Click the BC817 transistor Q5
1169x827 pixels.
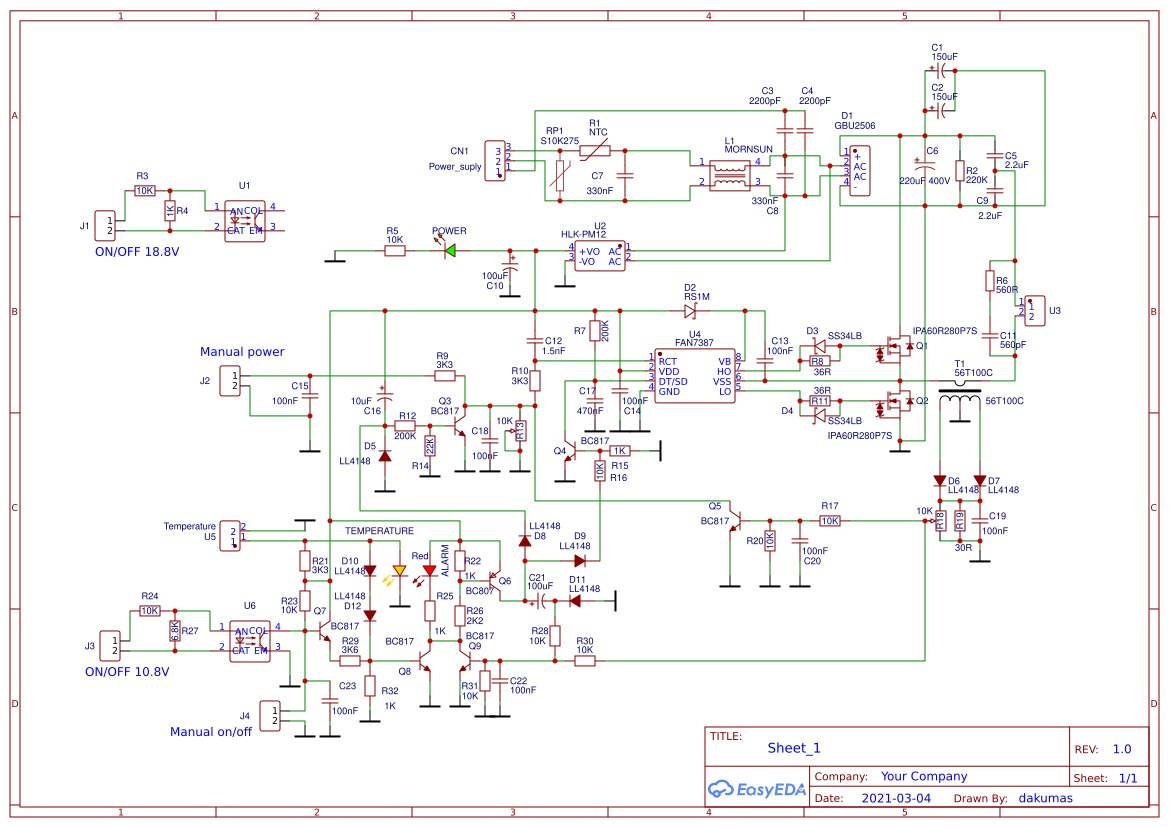(738, 518)
